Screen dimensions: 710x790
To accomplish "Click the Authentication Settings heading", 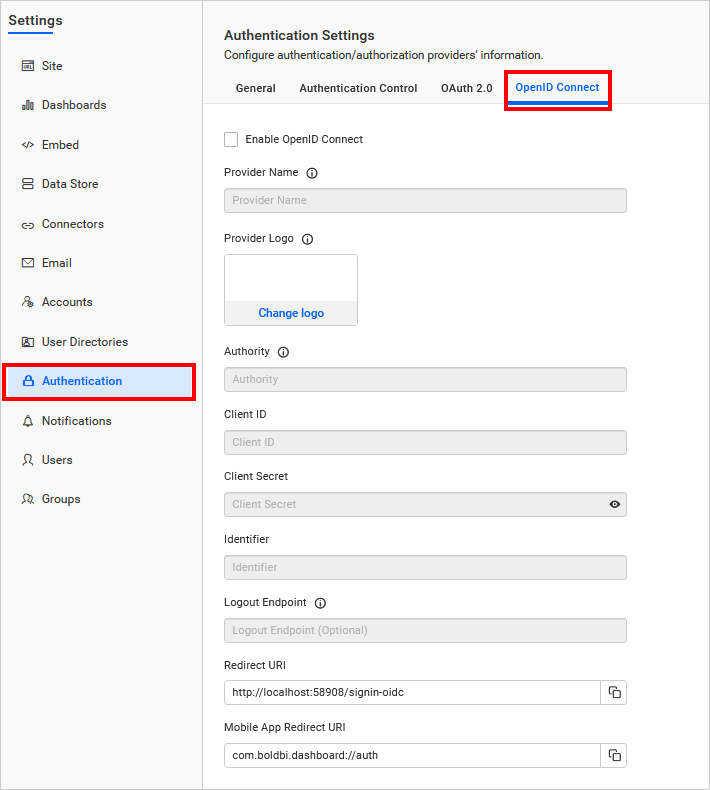I will pos(299,36).
